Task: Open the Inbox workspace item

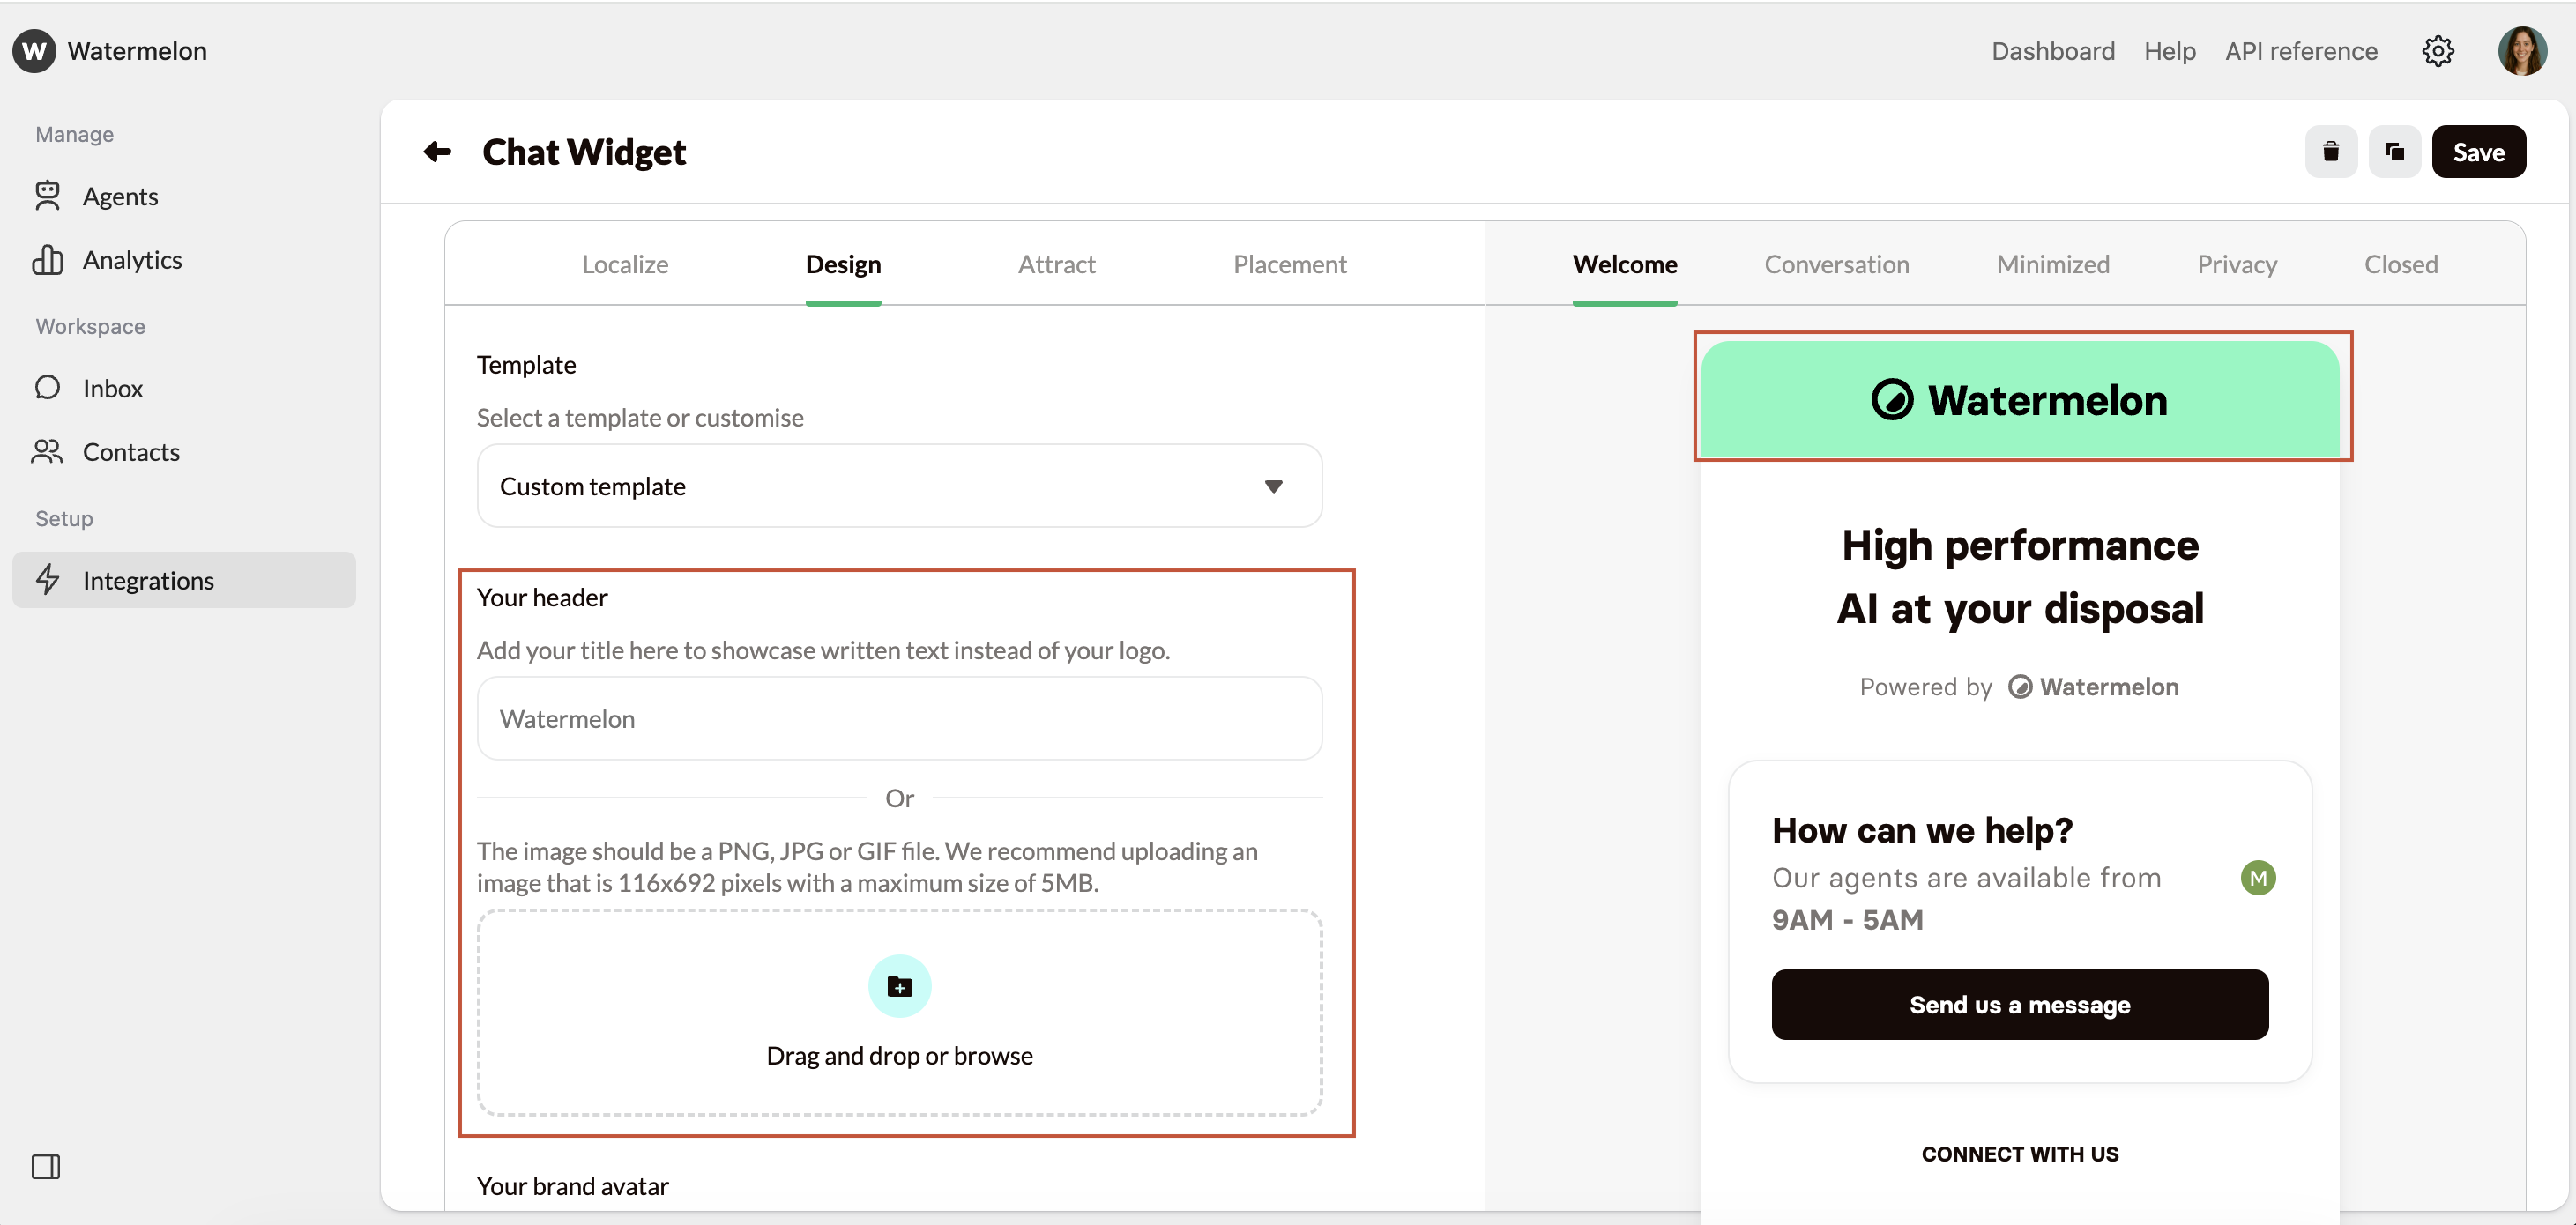Action: tap(112, 388)
